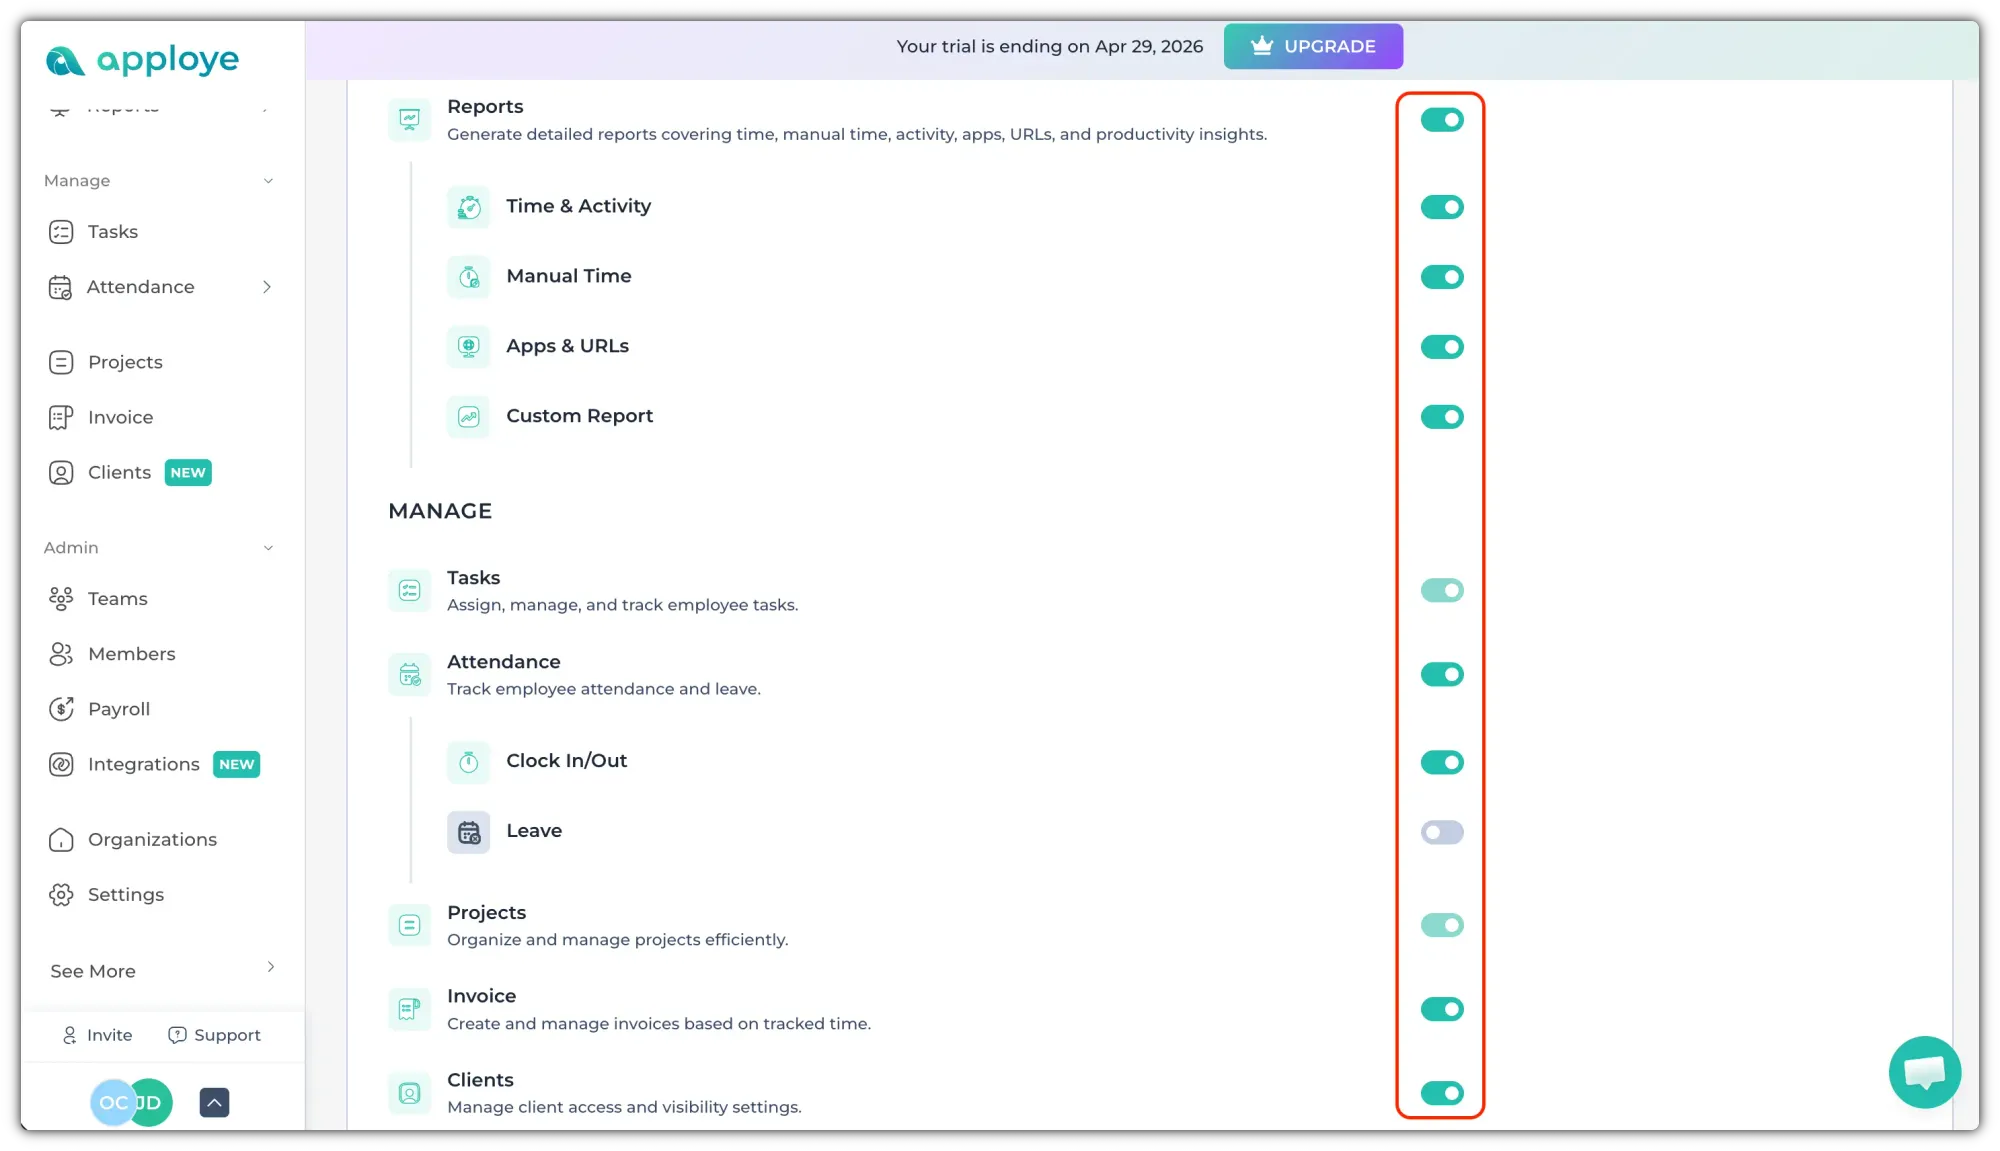Click the UPGRADE button
This screenshot has height=1151, width=2000.
coord(1313,46)
